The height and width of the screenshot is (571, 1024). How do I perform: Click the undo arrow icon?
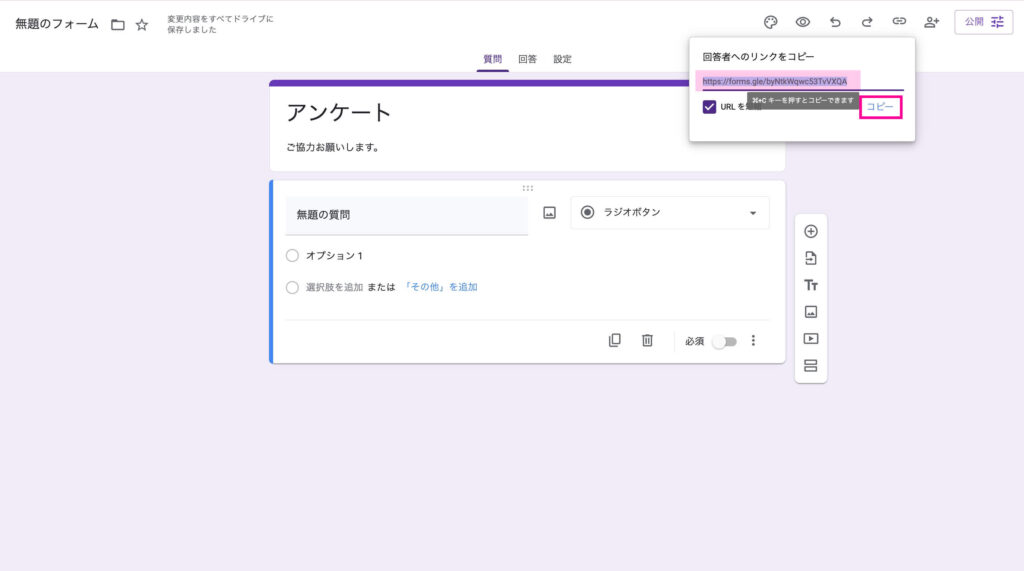[x=835, y=22]
